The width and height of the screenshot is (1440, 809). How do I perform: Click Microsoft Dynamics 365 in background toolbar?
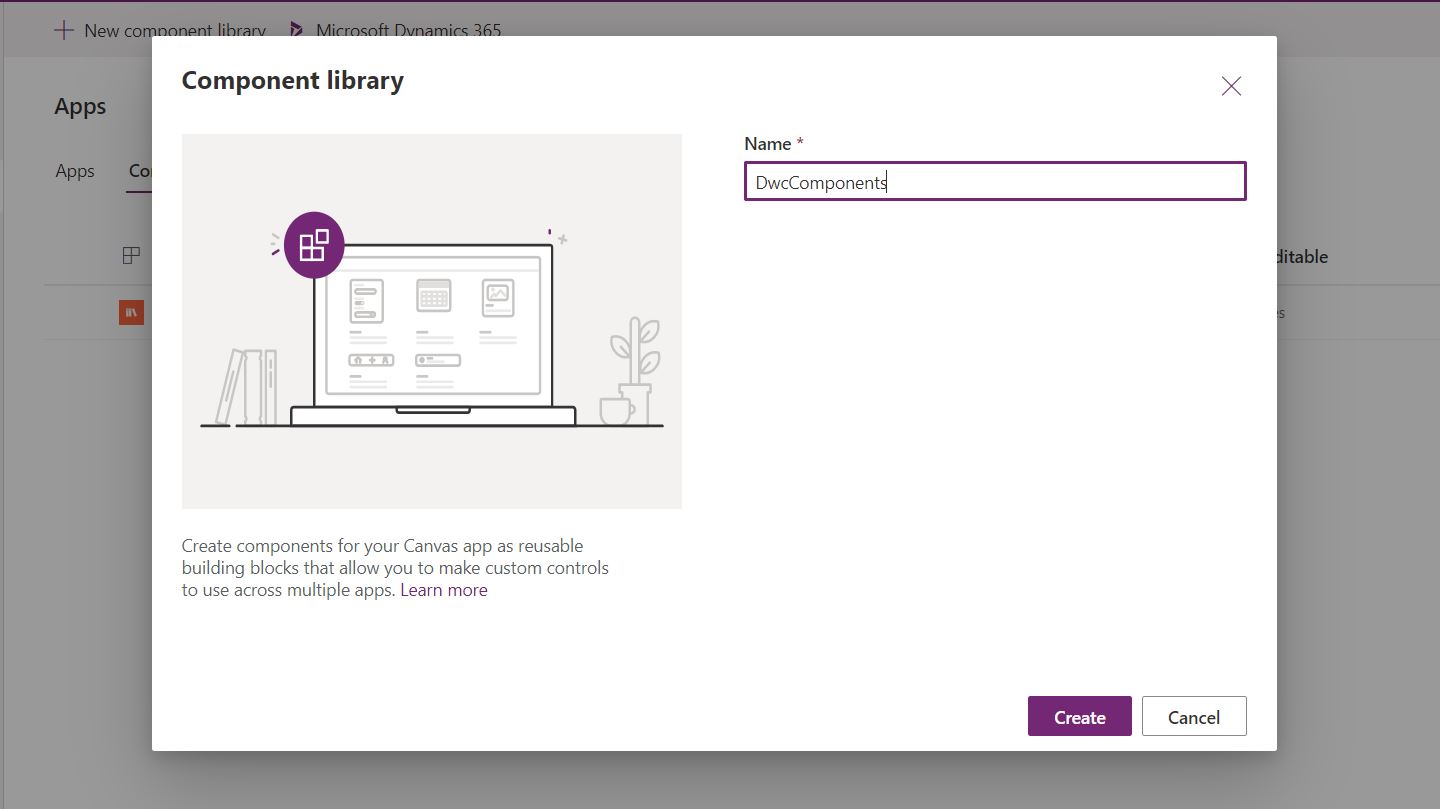395,30
